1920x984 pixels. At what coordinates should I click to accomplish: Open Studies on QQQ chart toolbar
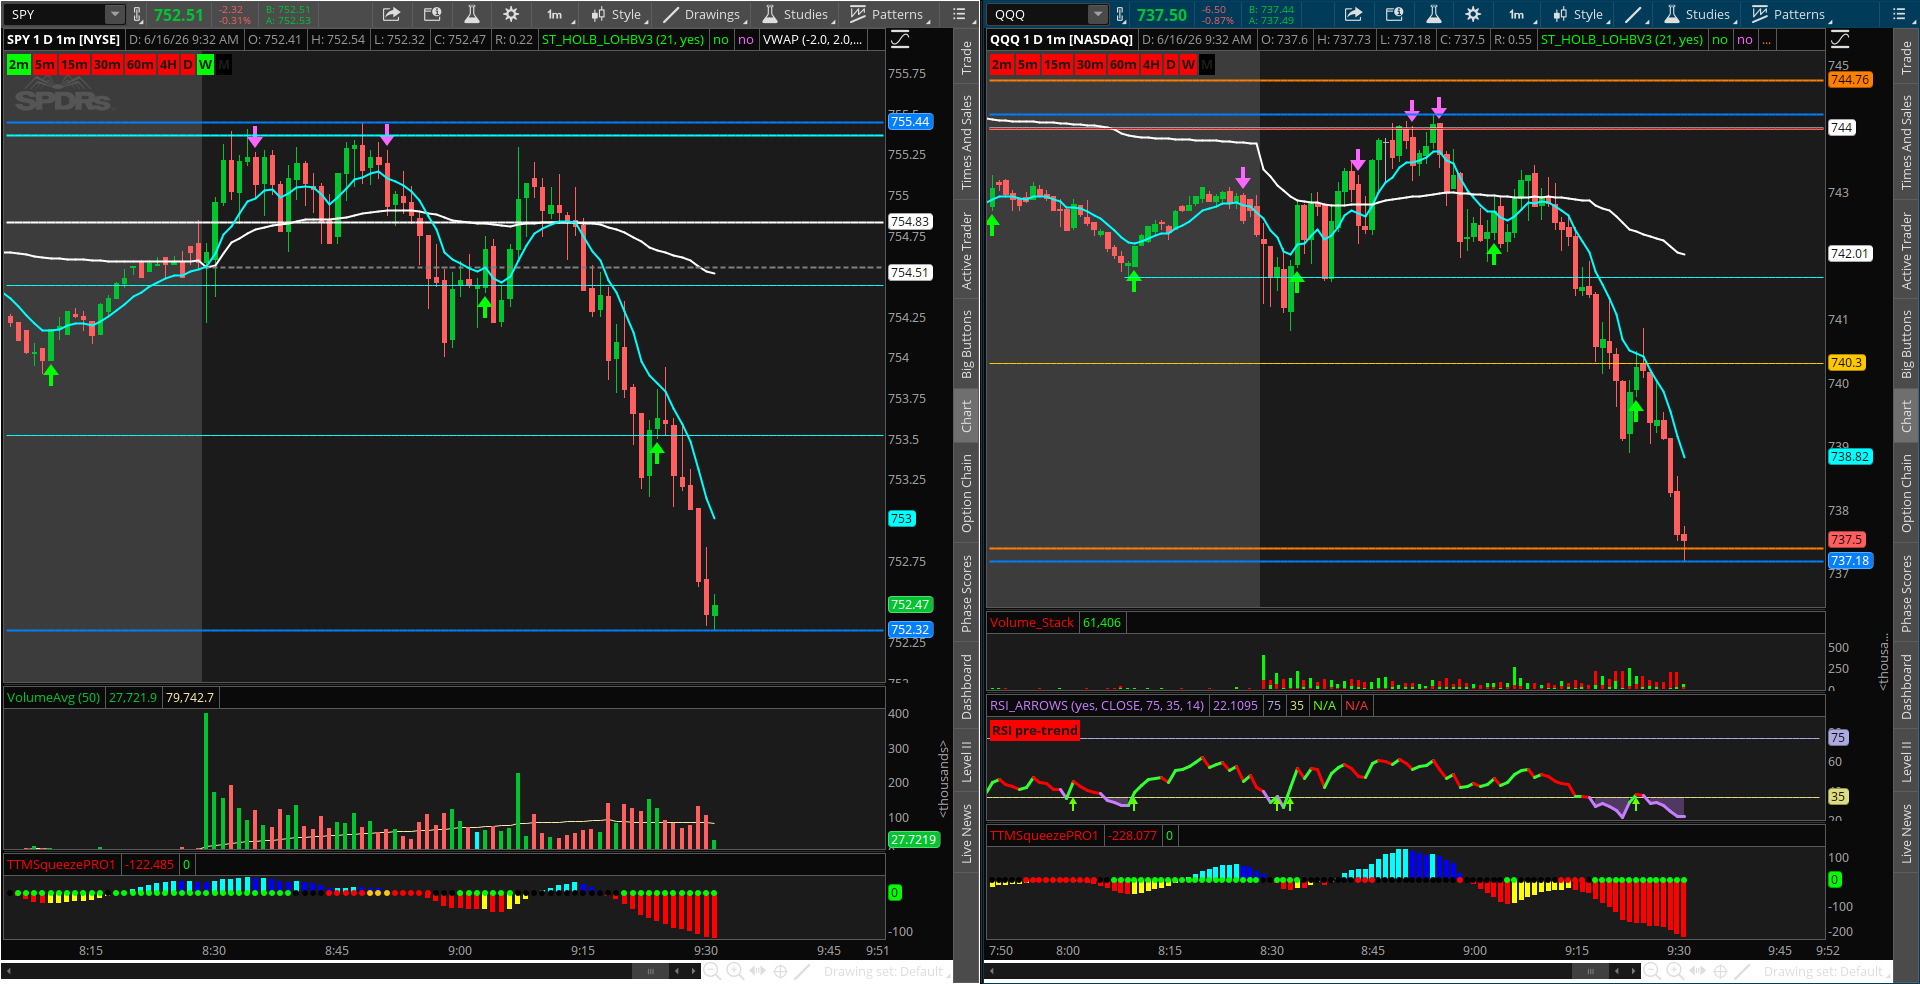point(1698,14)
